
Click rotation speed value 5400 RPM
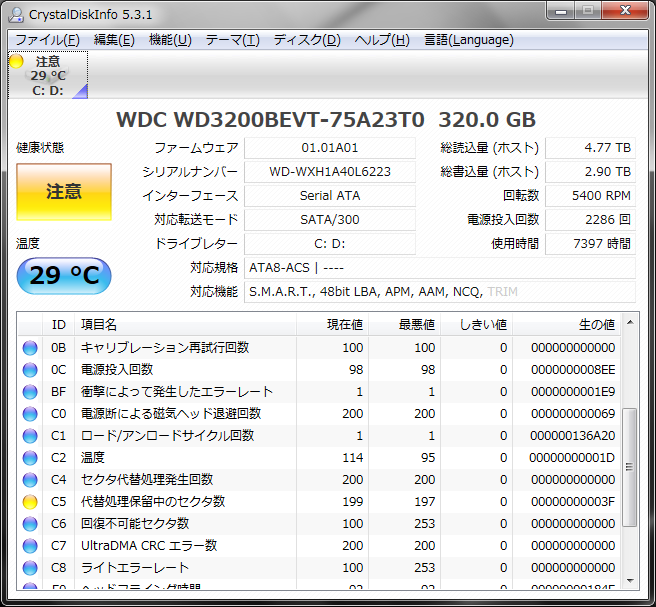[590, 196]
